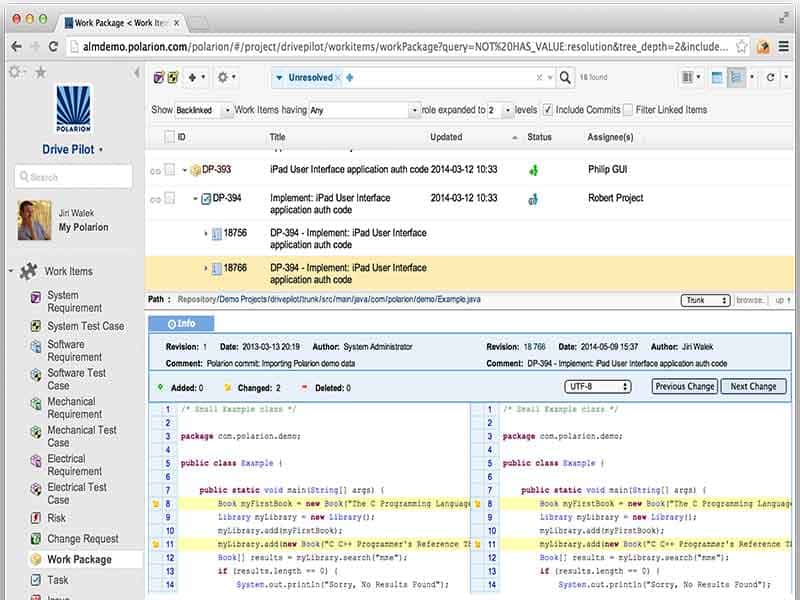
Task: Expand the revision 18756 tree row
Action: pos(206,234)
